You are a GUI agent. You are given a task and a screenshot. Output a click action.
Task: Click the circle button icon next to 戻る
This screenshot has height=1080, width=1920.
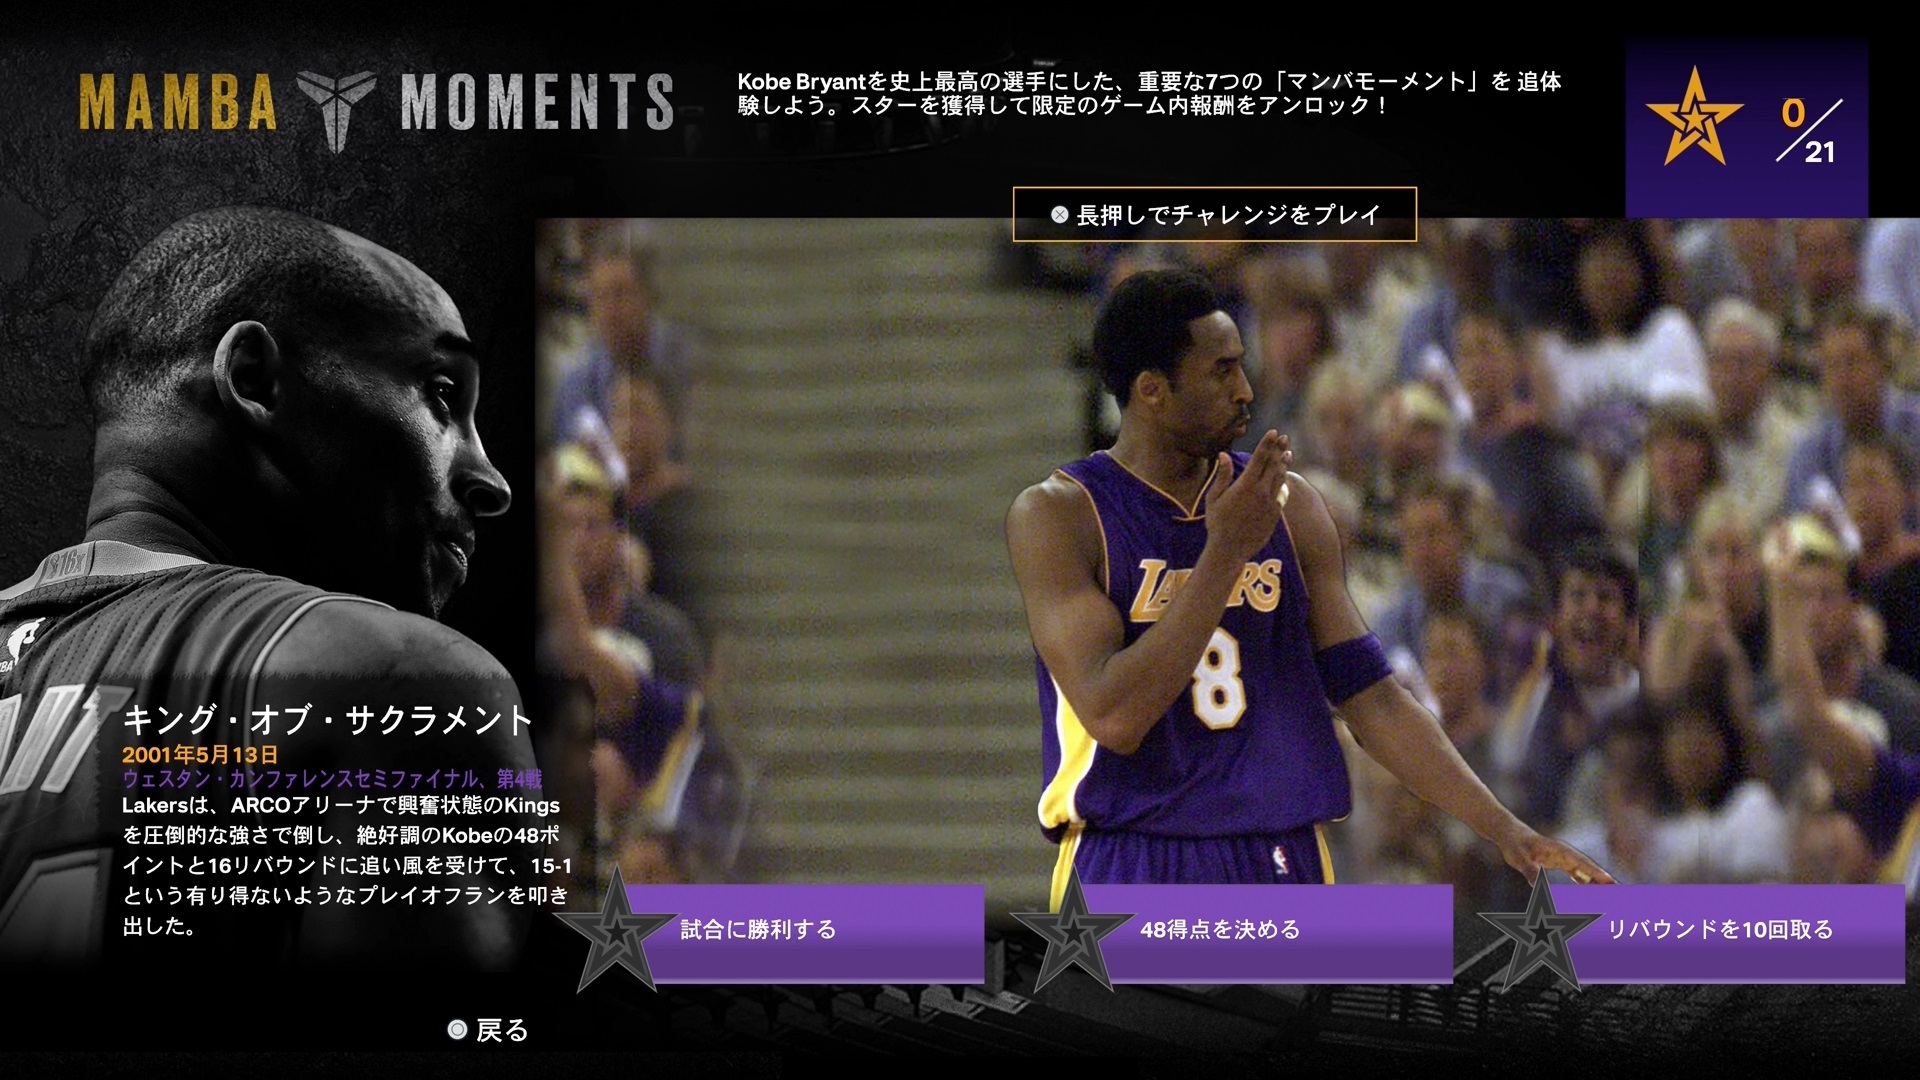(457, 1030)
